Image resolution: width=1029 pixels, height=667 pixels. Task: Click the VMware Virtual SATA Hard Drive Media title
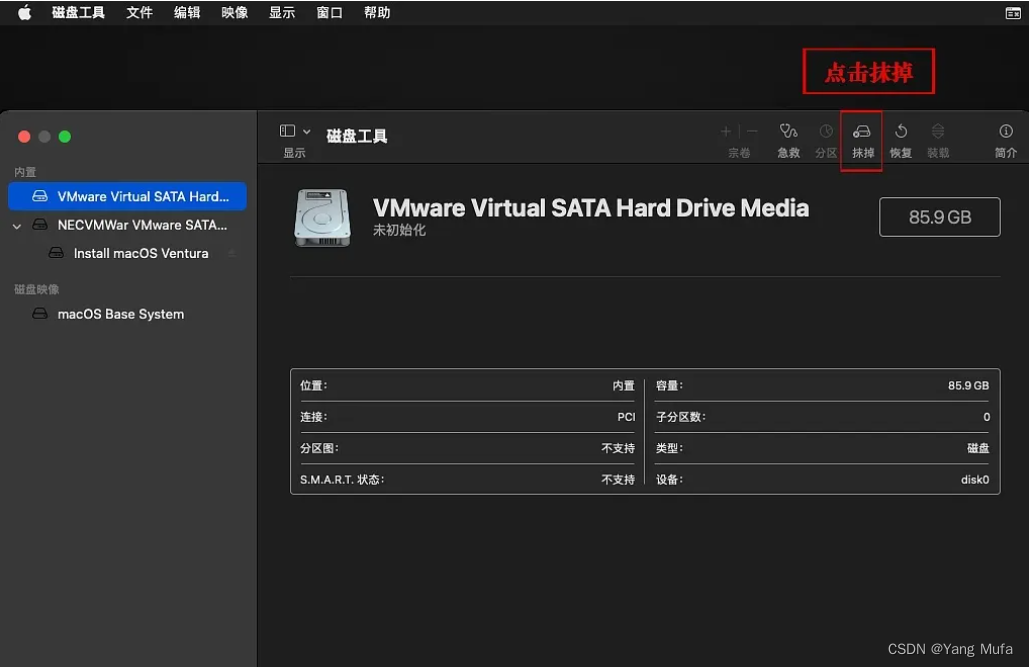591,208
